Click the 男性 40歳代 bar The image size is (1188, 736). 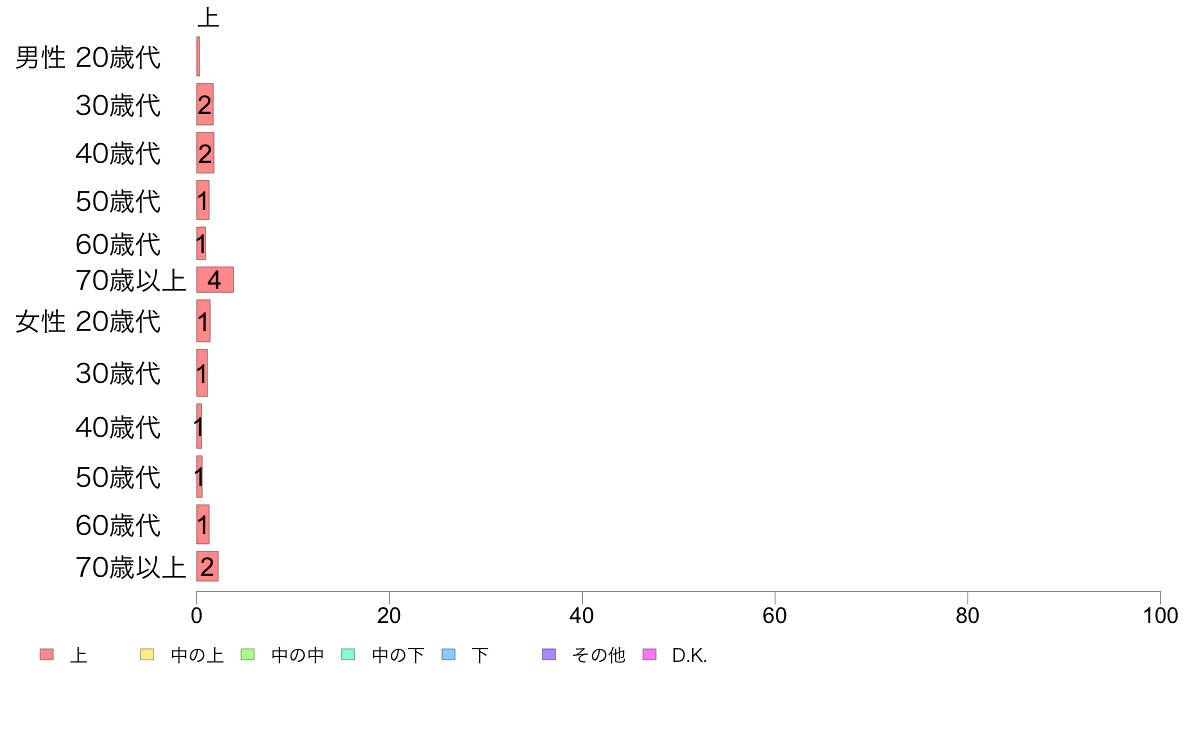tap(205, 153)
